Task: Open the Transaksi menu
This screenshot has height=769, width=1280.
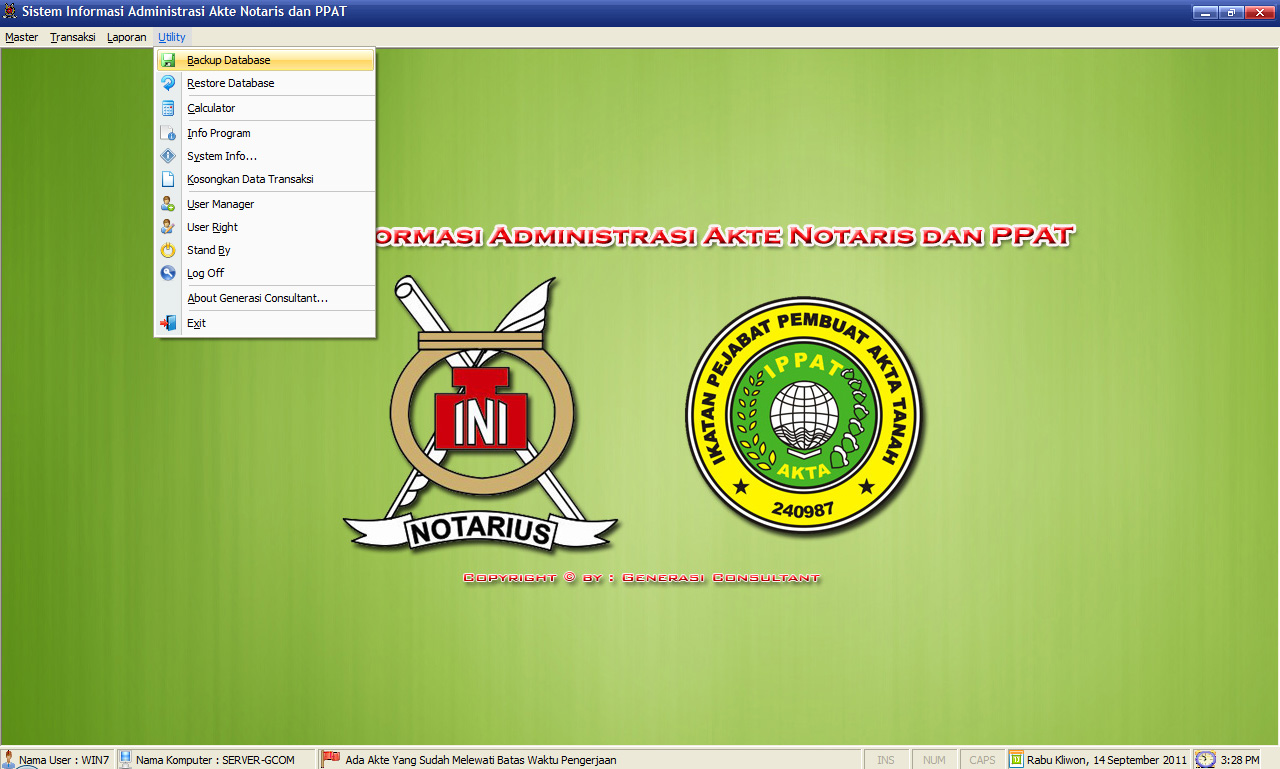Action: click(x=73, y=37)
